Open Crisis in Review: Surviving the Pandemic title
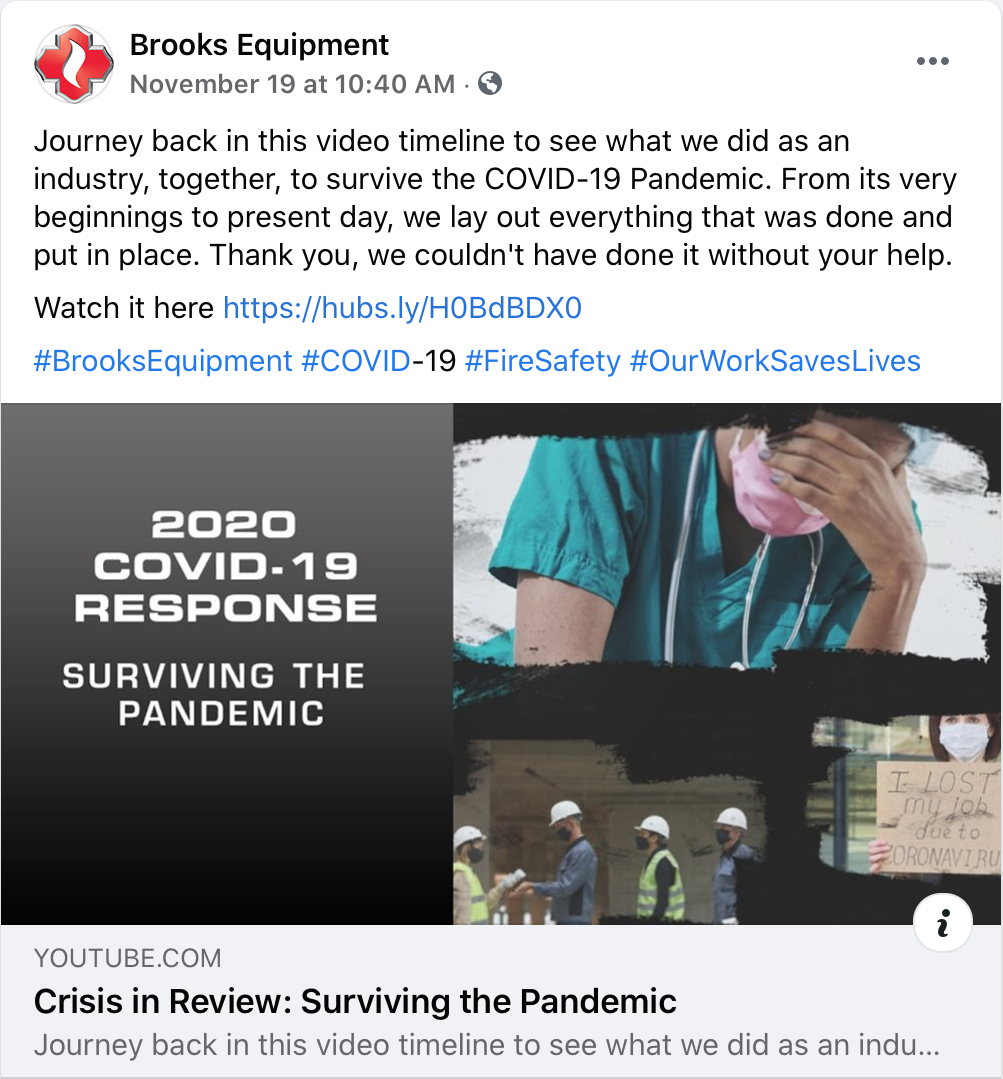 coord(355,1001)
